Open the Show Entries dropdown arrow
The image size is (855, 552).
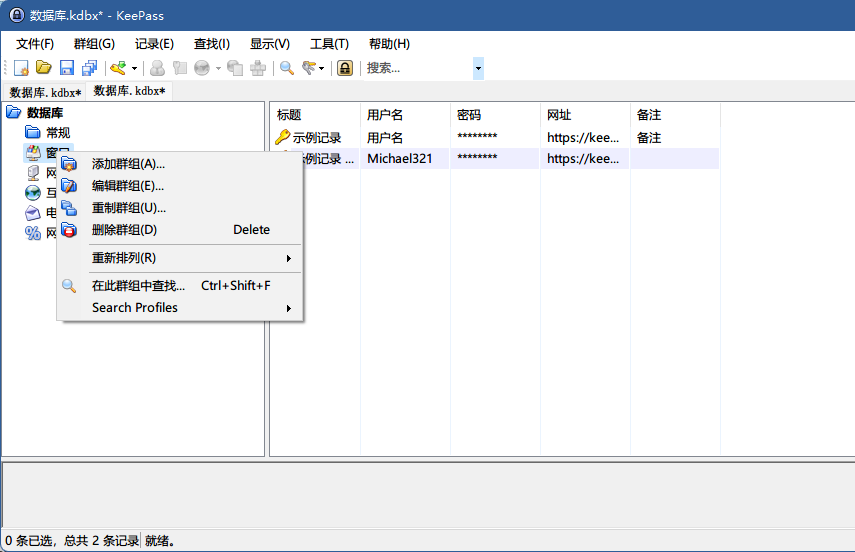pos(322,68)
